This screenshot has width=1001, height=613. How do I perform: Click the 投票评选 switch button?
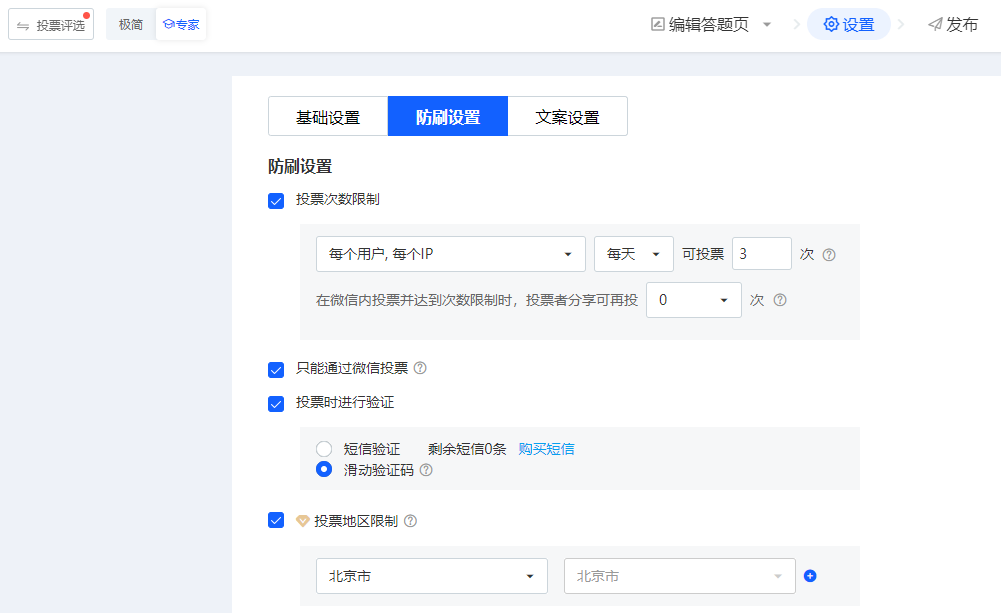point(51,25)
